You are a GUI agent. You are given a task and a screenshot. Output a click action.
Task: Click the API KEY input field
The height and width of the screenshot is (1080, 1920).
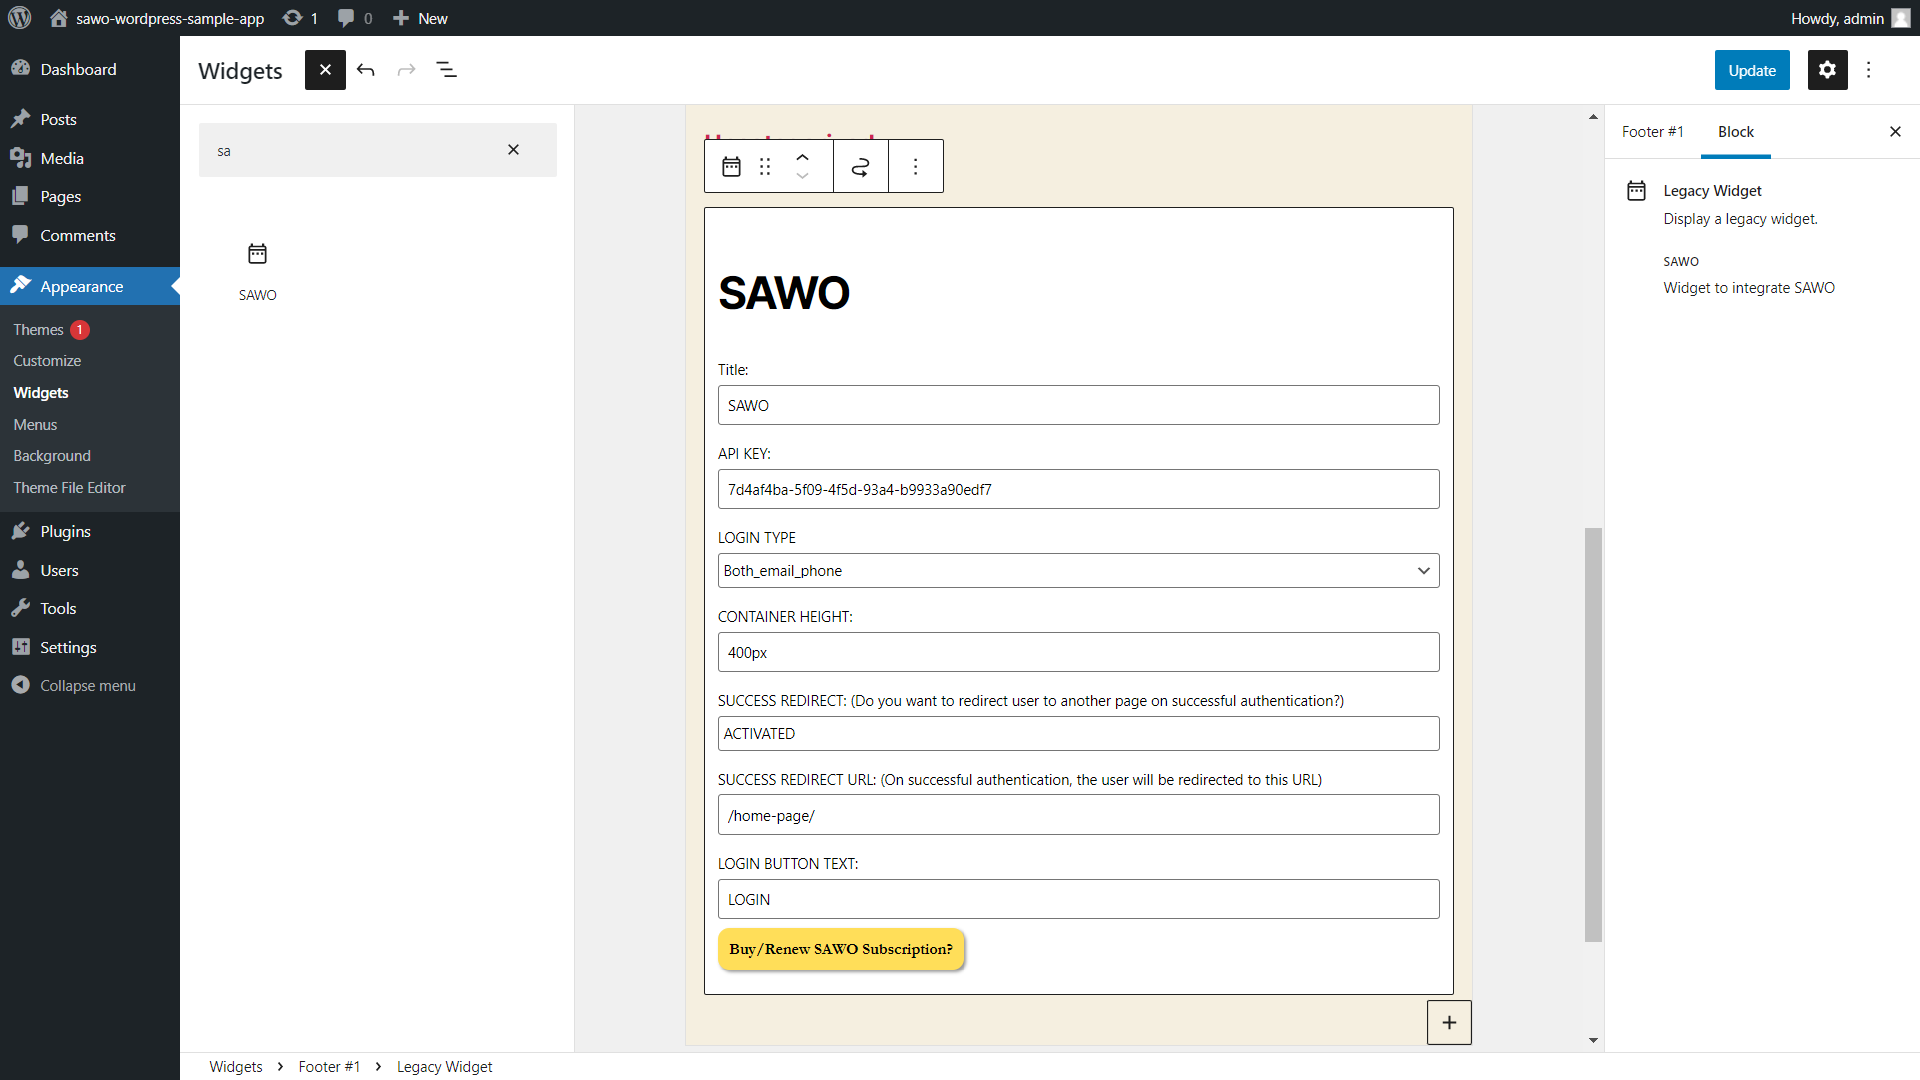[1078, 489]
